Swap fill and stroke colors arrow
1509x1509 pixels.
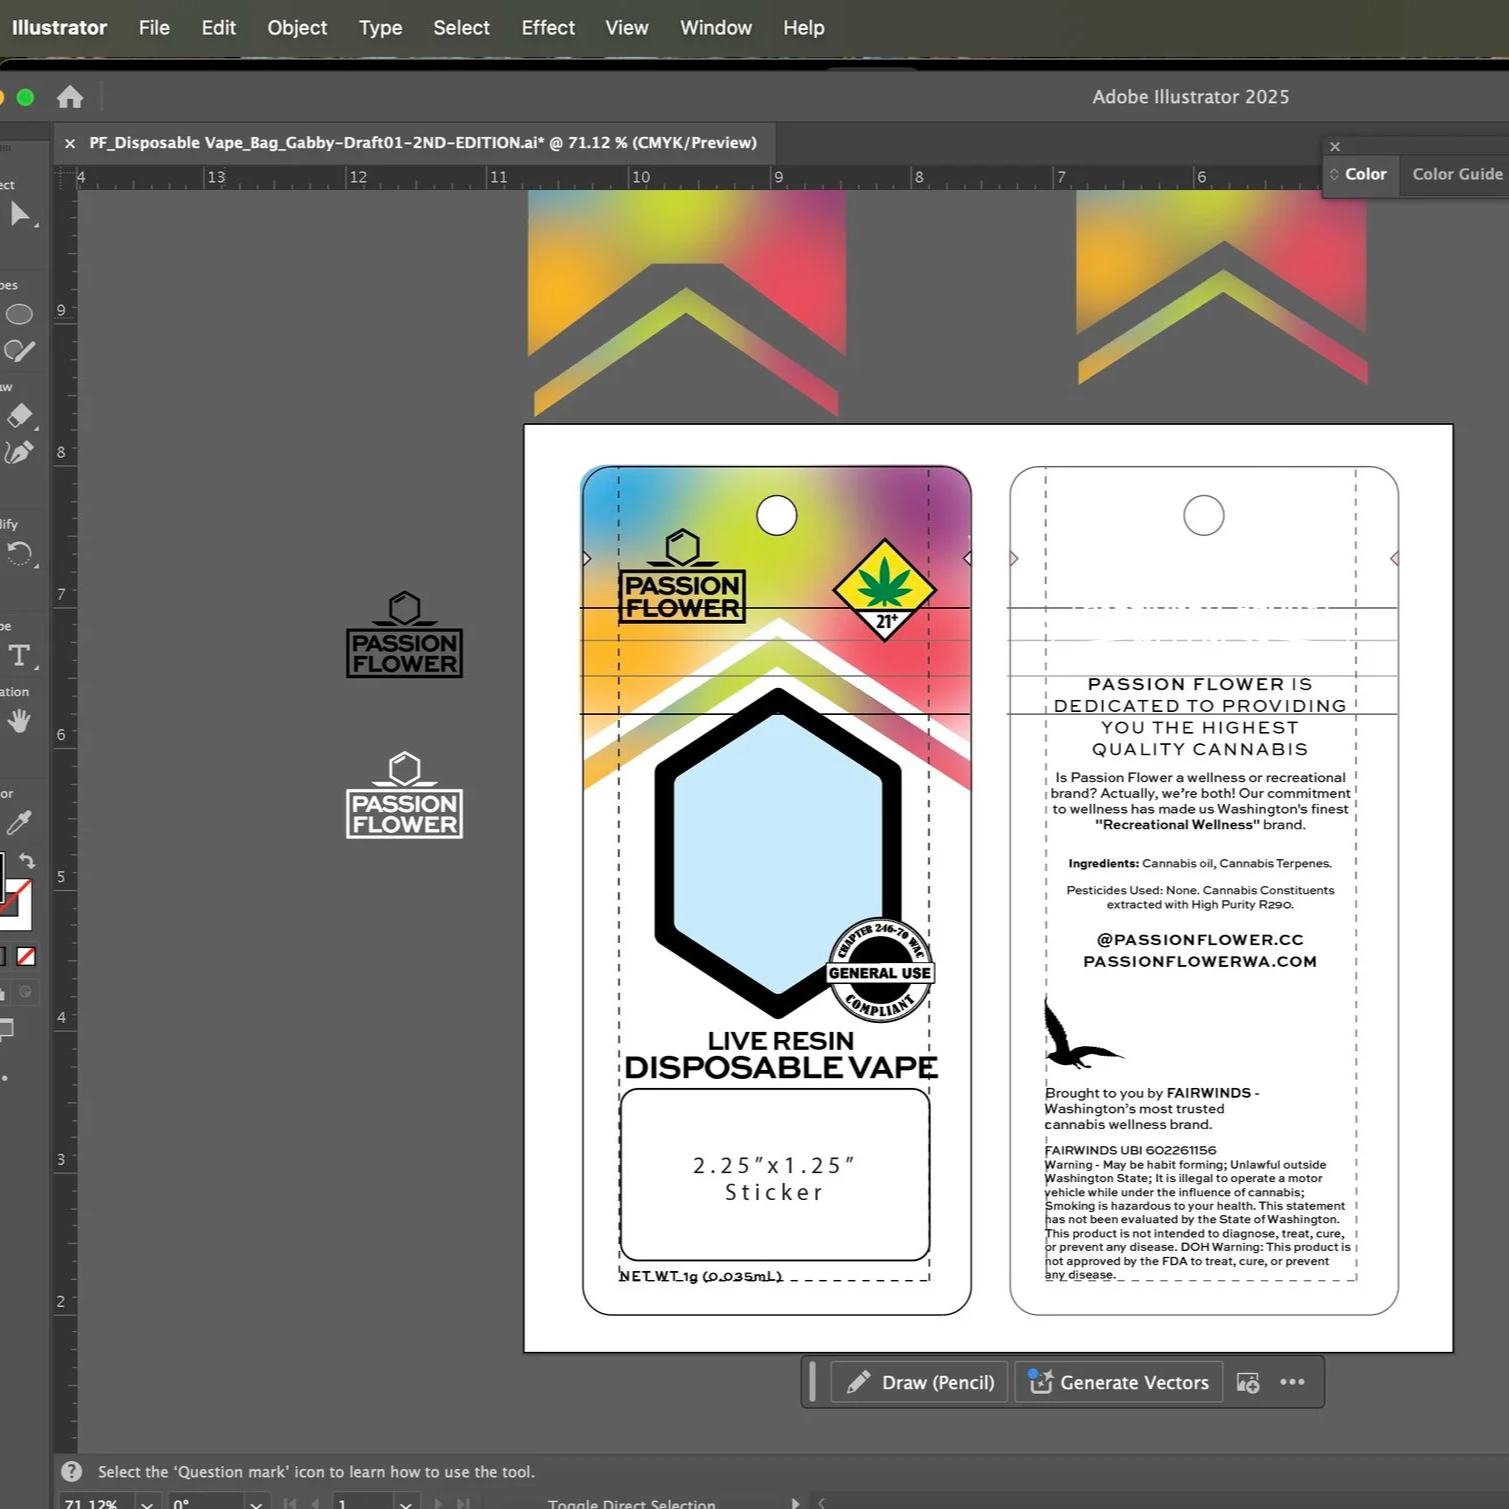click(x=27, y=861)
